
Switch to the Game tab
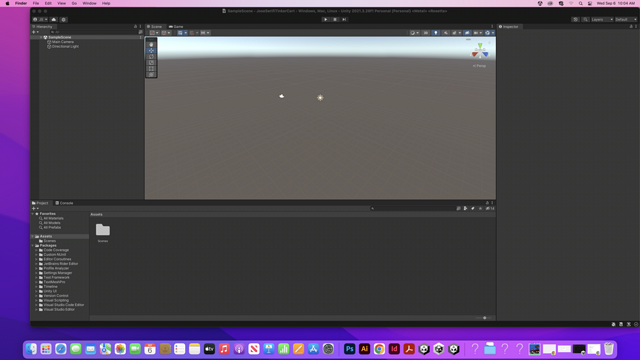pyautogui.click(x=176, y=27)
